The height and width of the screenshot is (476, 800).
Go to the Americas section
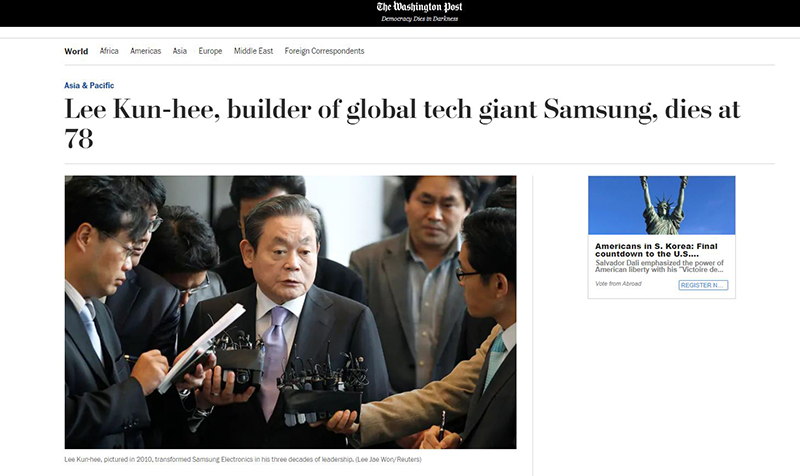145,51
